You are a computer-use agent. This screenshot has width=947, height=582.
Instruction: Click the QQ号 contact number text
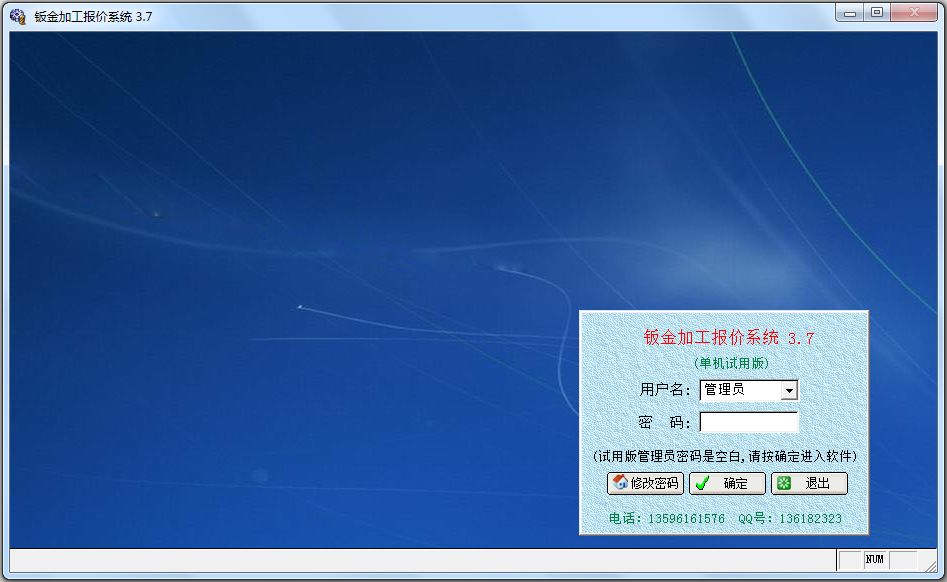(790, 519)
